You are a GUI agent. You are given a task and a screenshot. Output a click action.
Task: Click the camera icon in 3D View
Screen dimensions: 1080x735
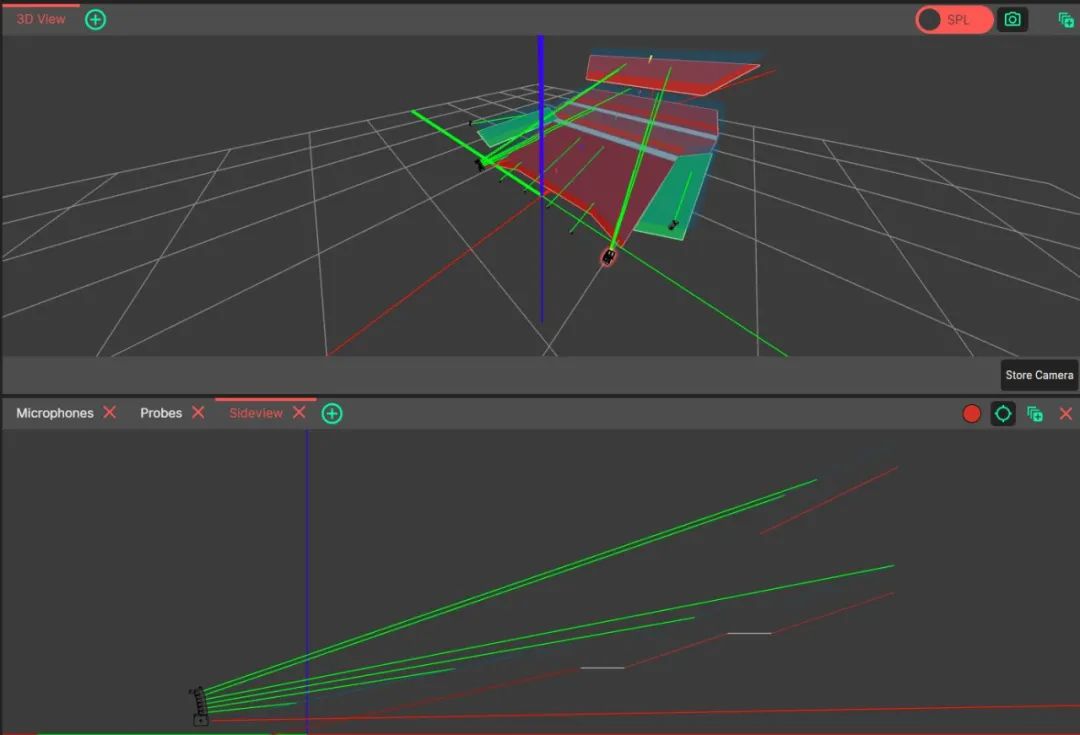(x=1013, y=20)
